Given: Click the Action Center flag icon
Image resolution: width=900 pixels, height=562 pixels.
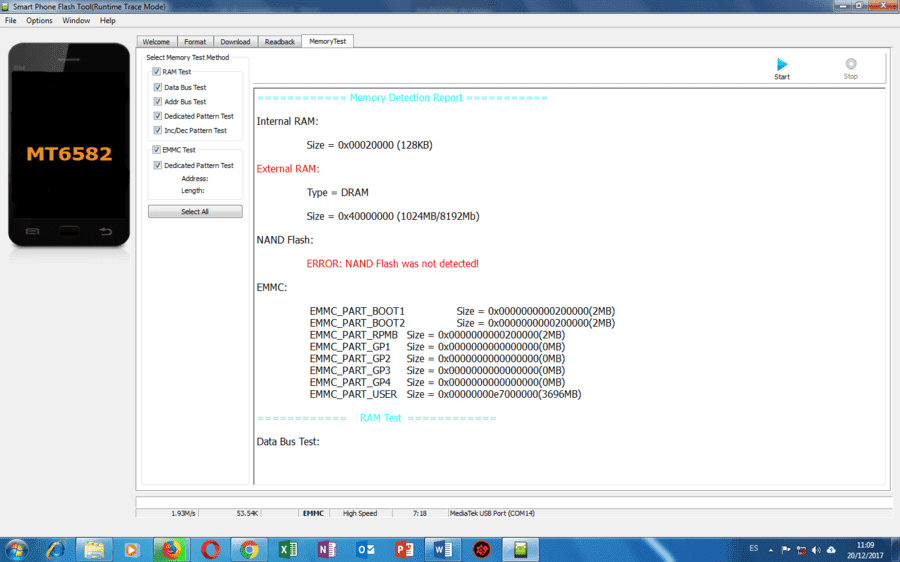Looking at the screenshot, I should pos(786,550).
